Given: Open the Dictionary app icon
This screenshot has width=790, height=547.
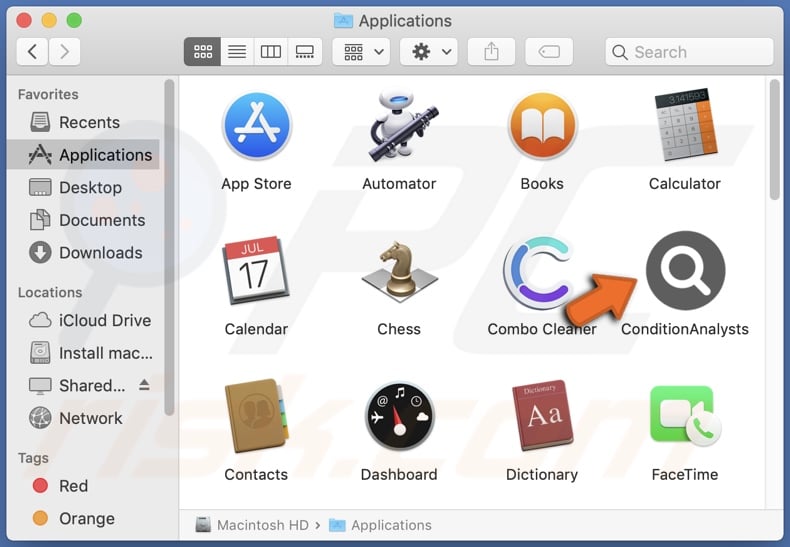Looking at the screenshot, I should [x=543, y=416].
